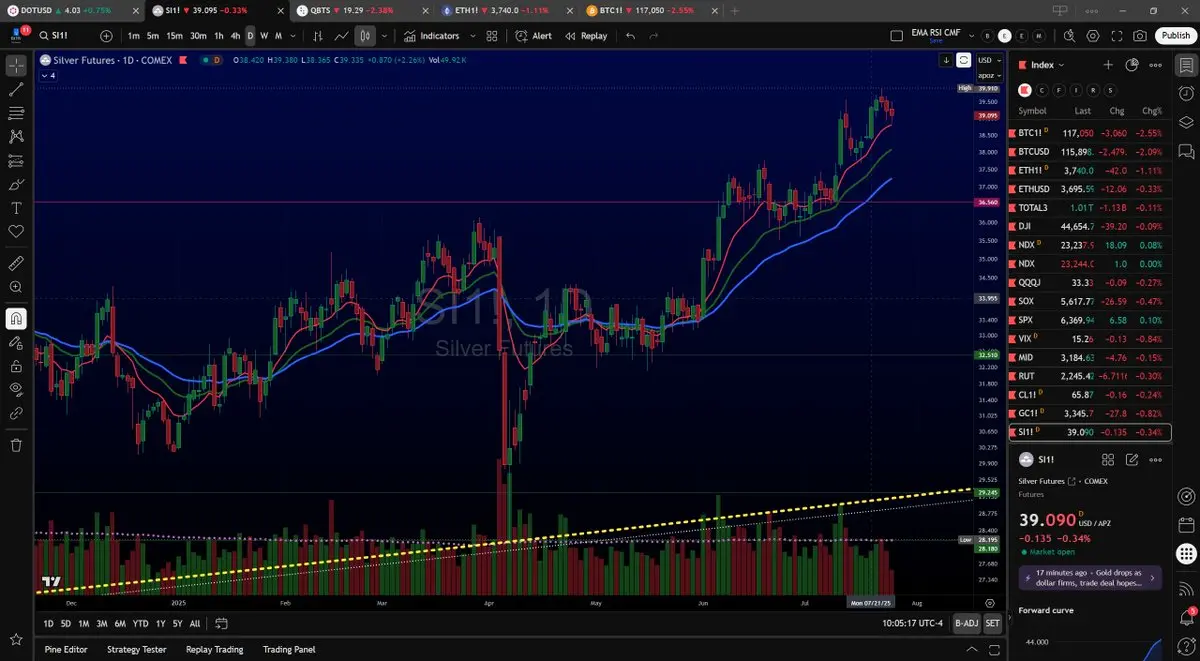Screen dimensions: 1200x661
Task: Select the ETHUSD watchlist row
Action: (x=1089, y=189)
